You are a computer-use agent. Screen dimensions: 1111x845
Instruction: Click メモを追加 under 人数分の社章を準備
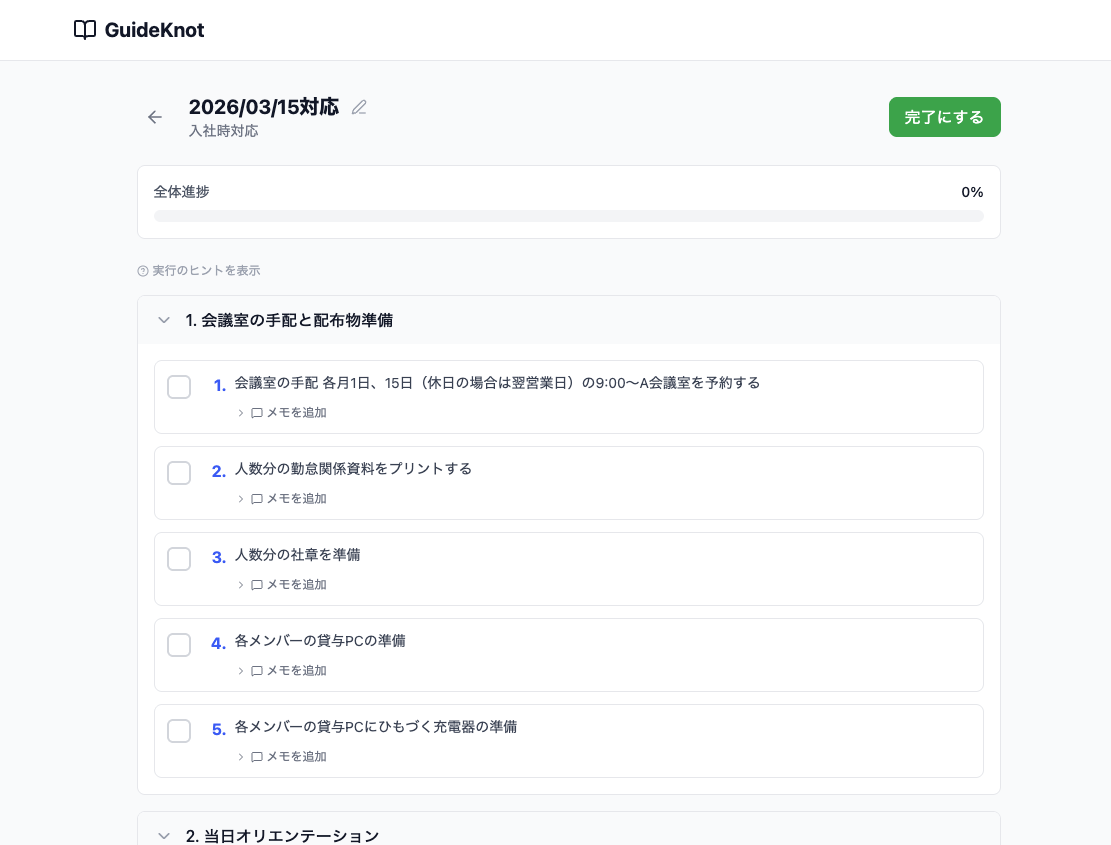295,584
